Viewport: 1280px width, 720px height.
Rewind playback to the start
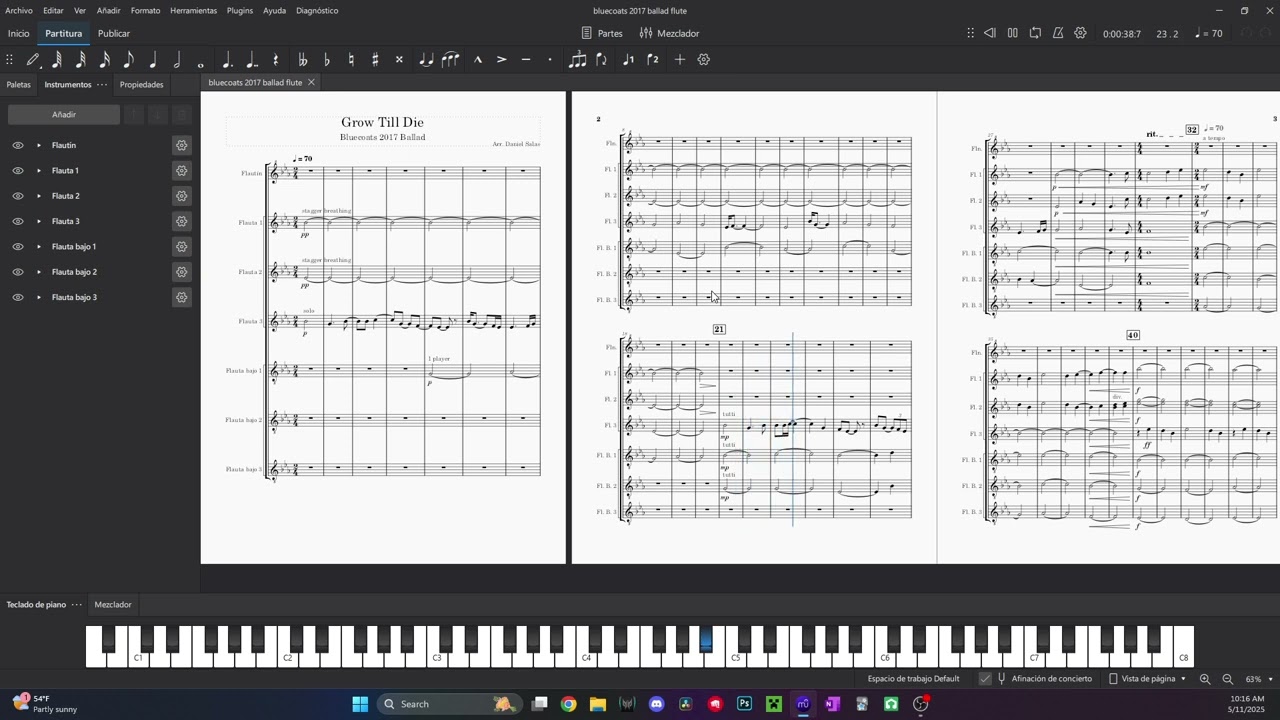(x=990, y=33)
